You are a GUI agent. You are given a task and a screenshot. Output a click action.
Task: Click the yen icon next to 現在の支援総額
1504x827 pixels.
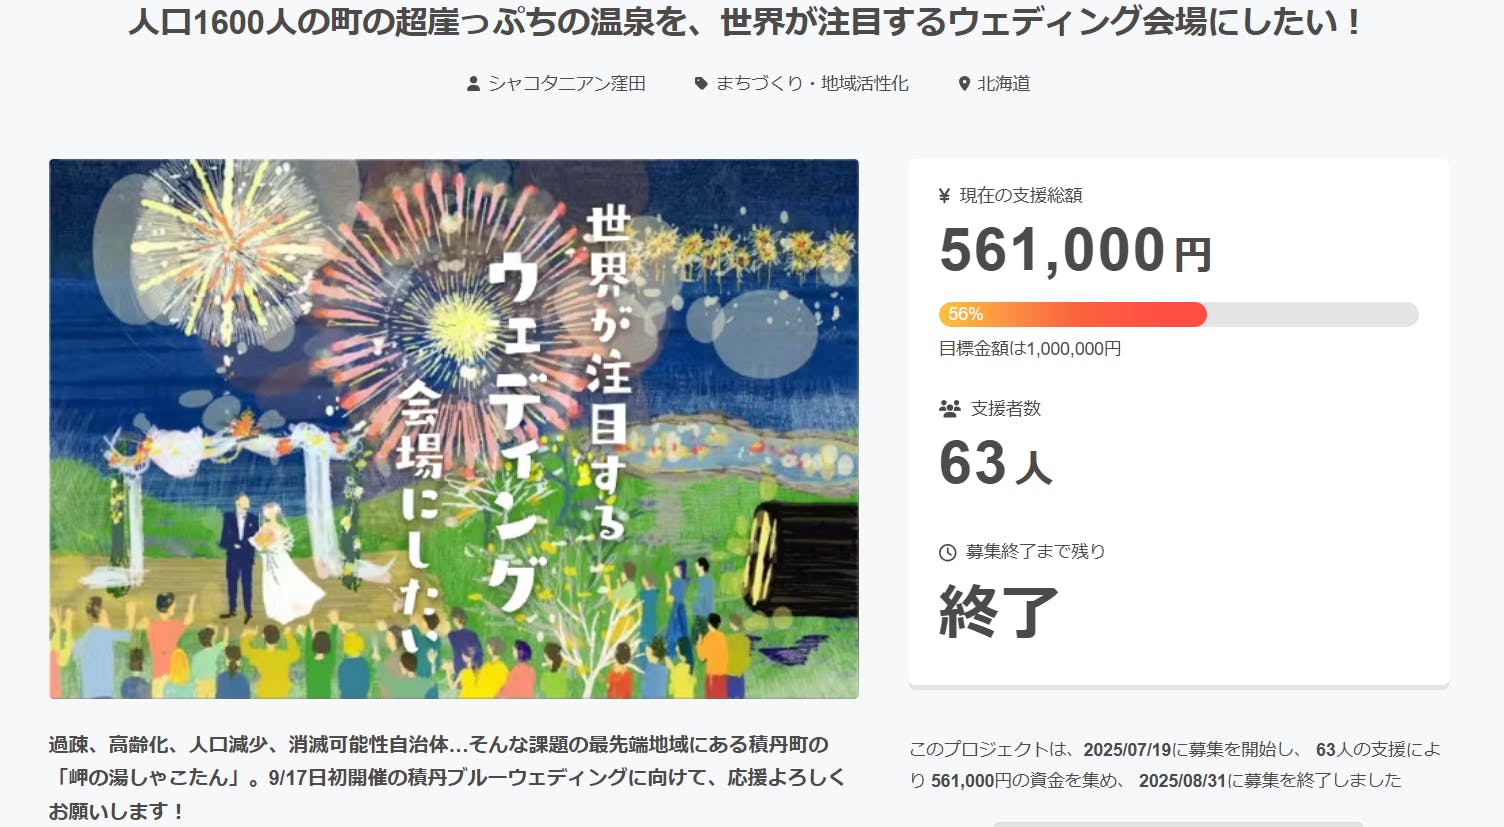pyautogui.click(x=944, y=196)
